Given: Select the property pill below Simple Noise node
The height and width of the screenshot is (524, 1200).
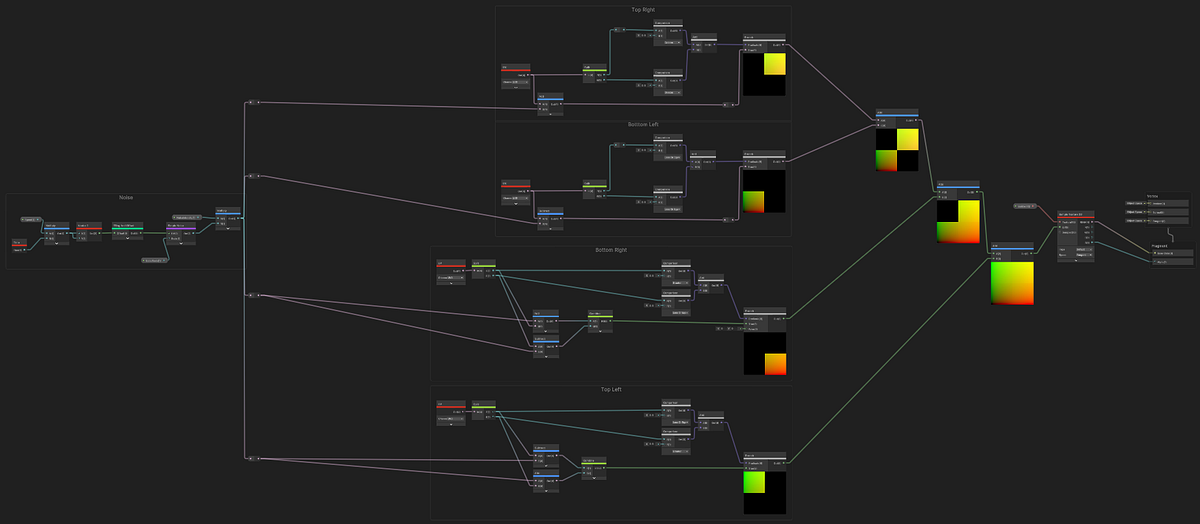Looking at the screenshot, I should point(154,261).
